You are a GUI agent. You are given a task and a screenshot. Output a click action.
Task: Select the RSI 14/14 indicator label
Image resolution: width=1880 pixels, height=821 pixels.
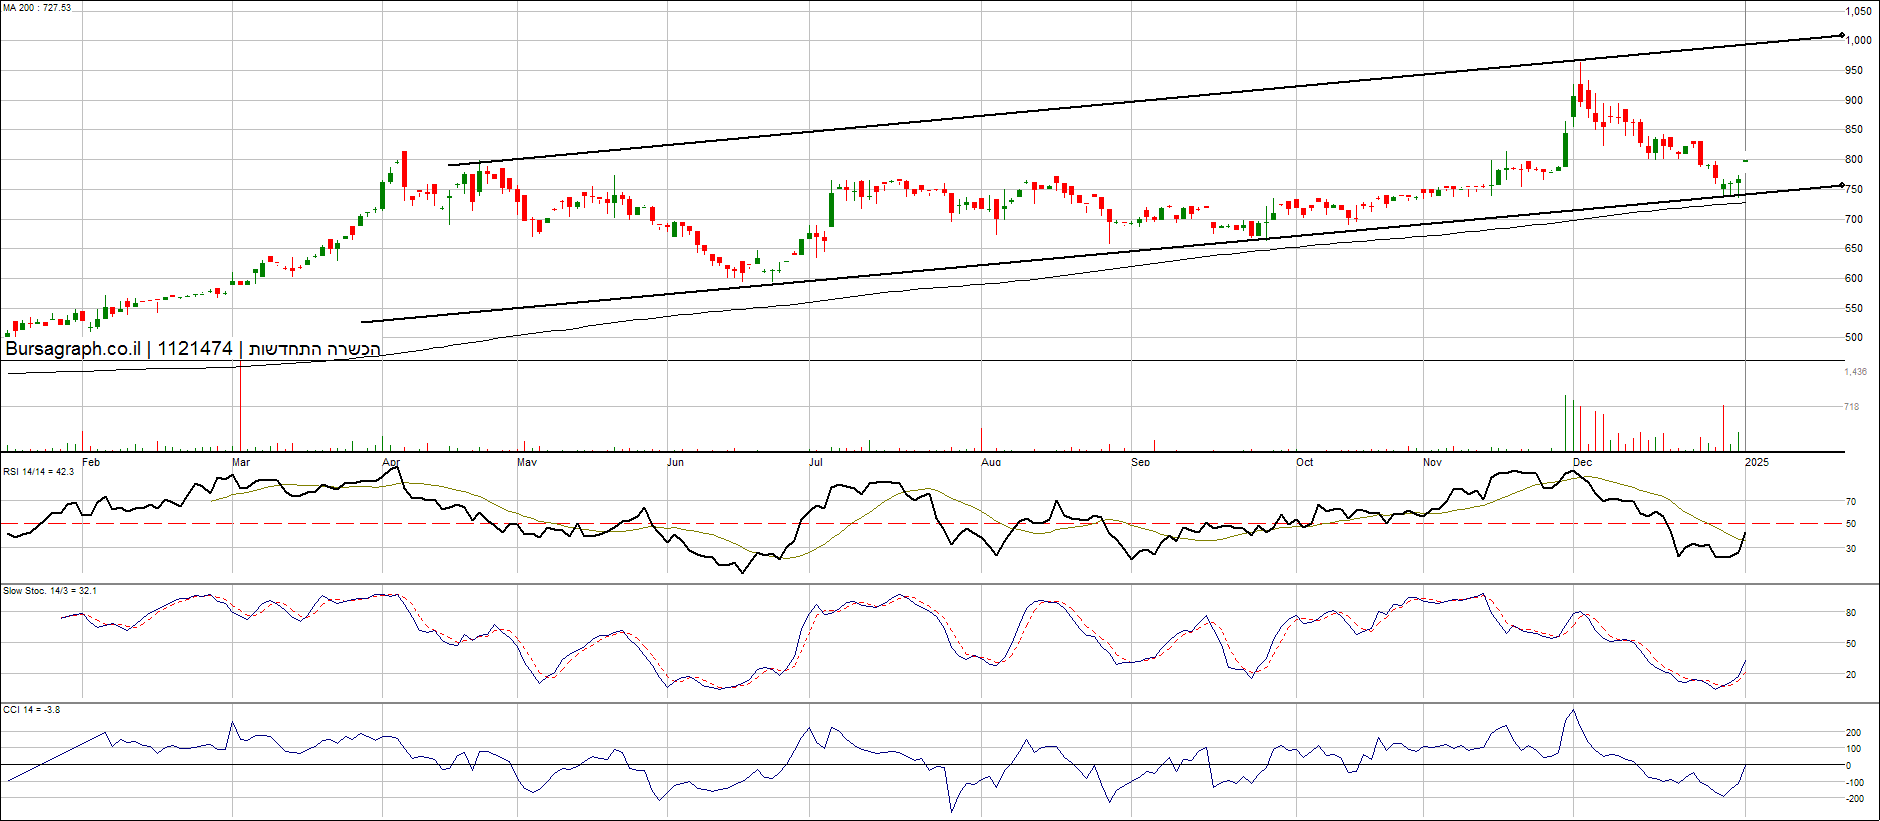pos(39,472)
